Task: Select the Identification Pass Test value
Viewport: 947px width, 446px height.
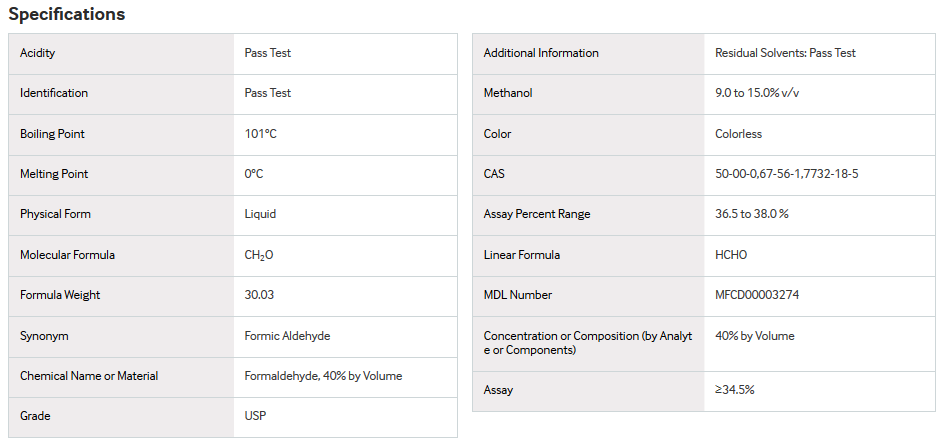Action: [x=268, y=93]
